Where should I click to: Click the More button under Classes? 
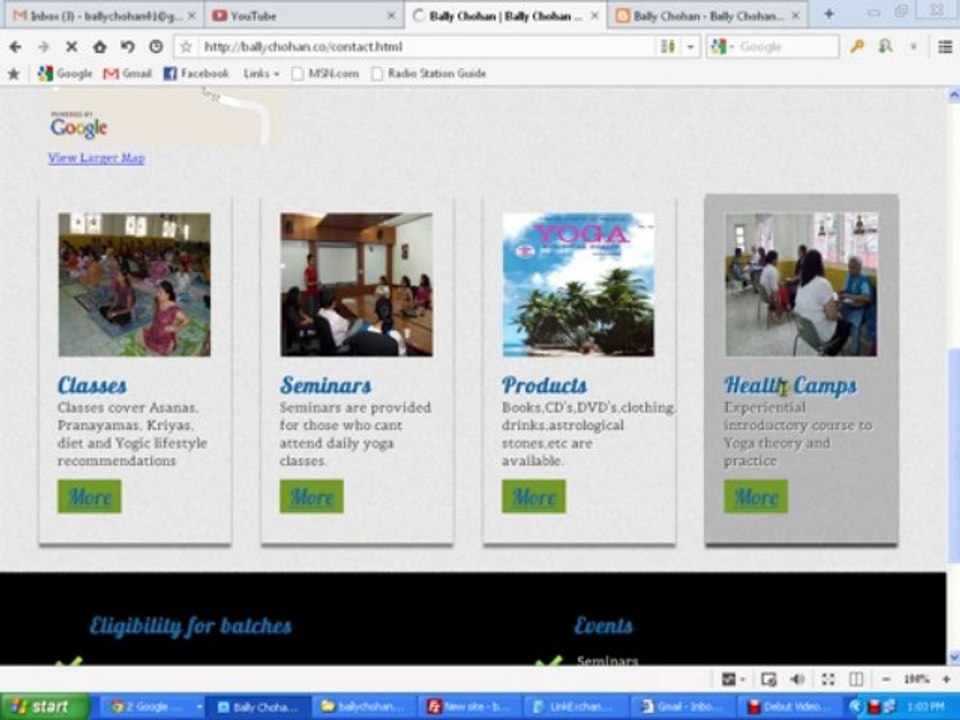(89, 497)
